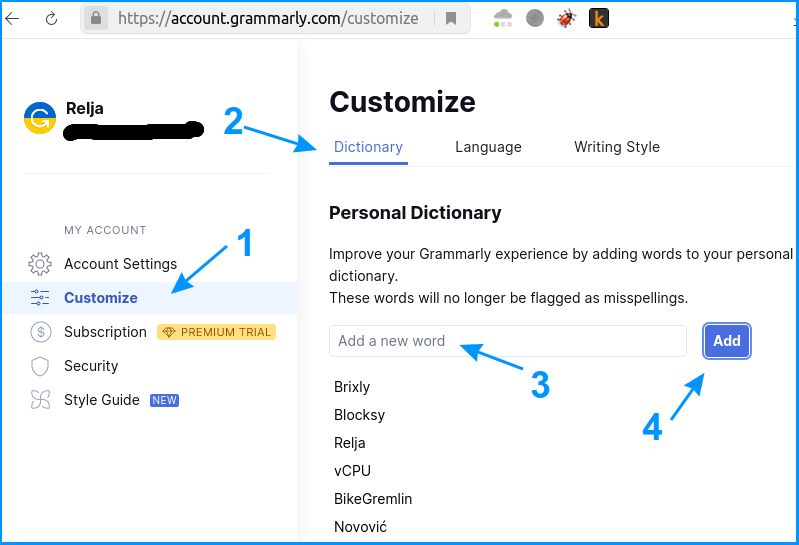The height and width of the screenshot is (545, 799).
Task: Click the 'MY ACCOUNT' section label
Action: pos(105,230)
